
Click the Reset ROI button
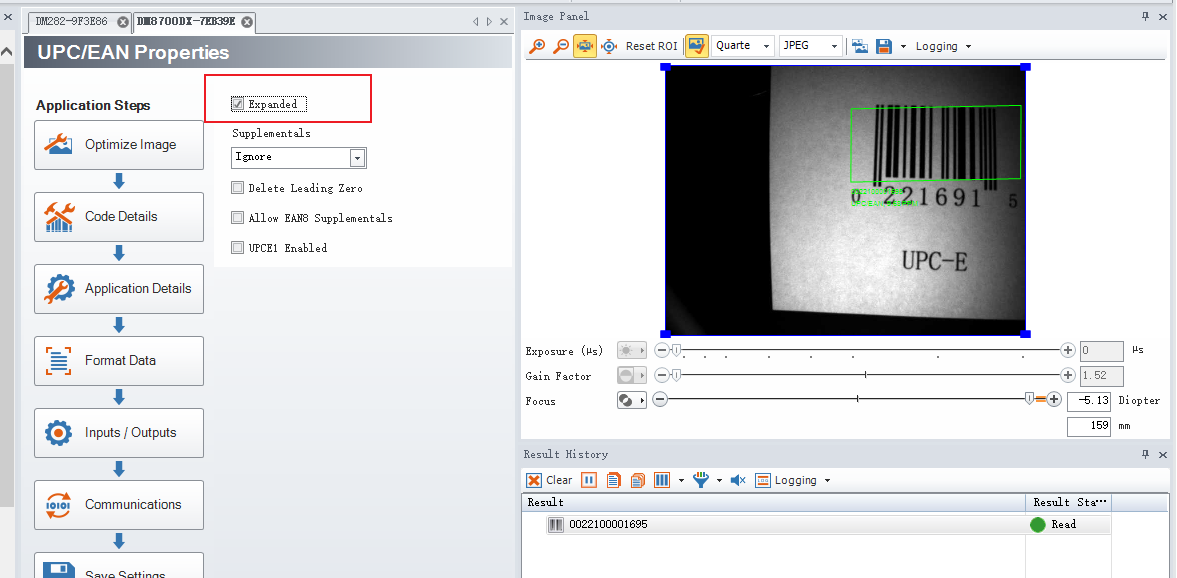pos(651,46)
